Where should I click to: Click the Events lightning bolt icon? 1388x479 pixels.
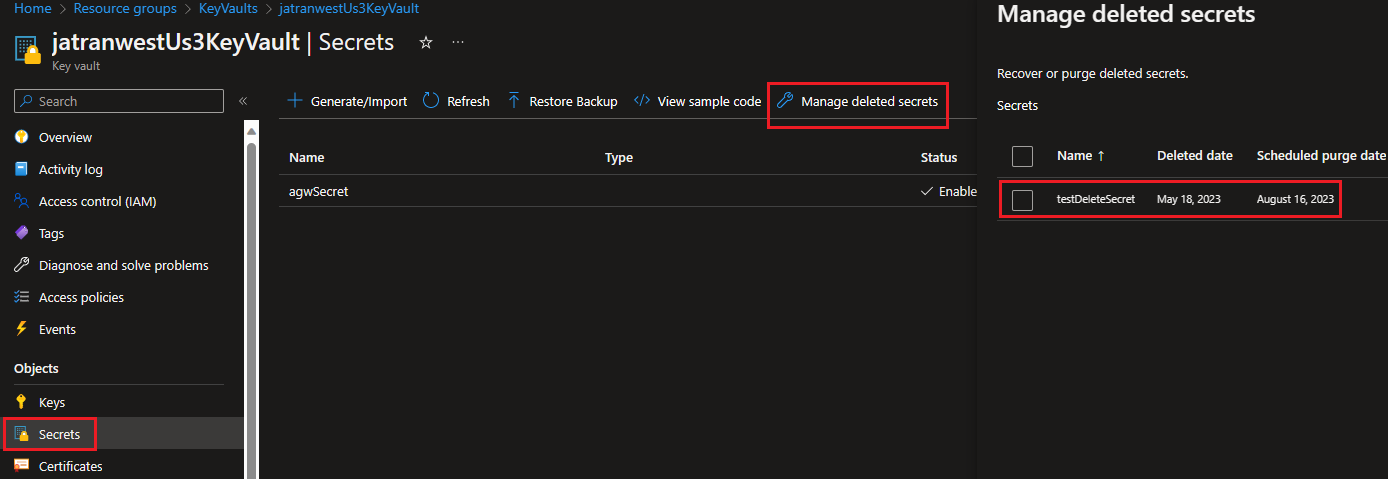click(x=21, y=329)
